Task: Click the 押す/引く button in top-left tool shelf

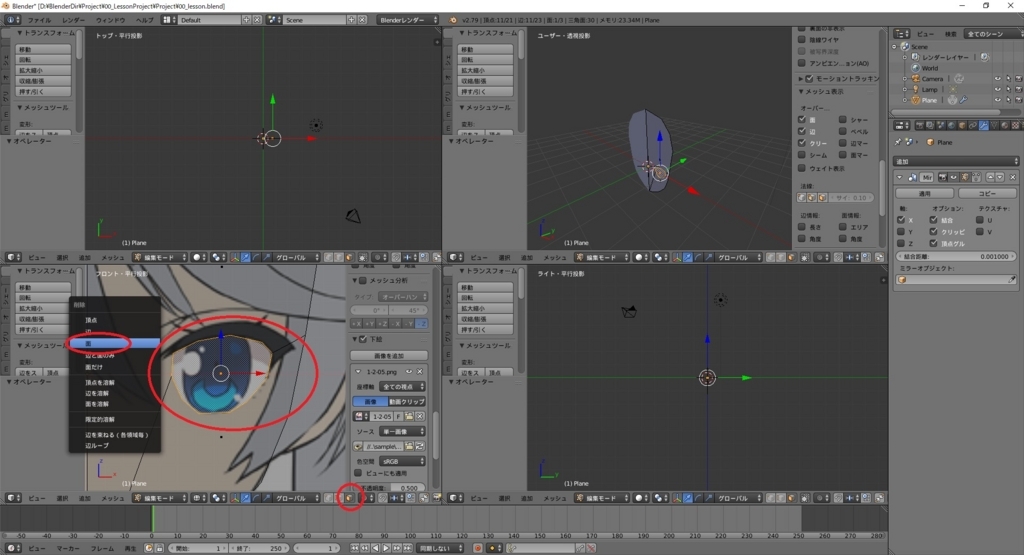Action: (43, 91)
